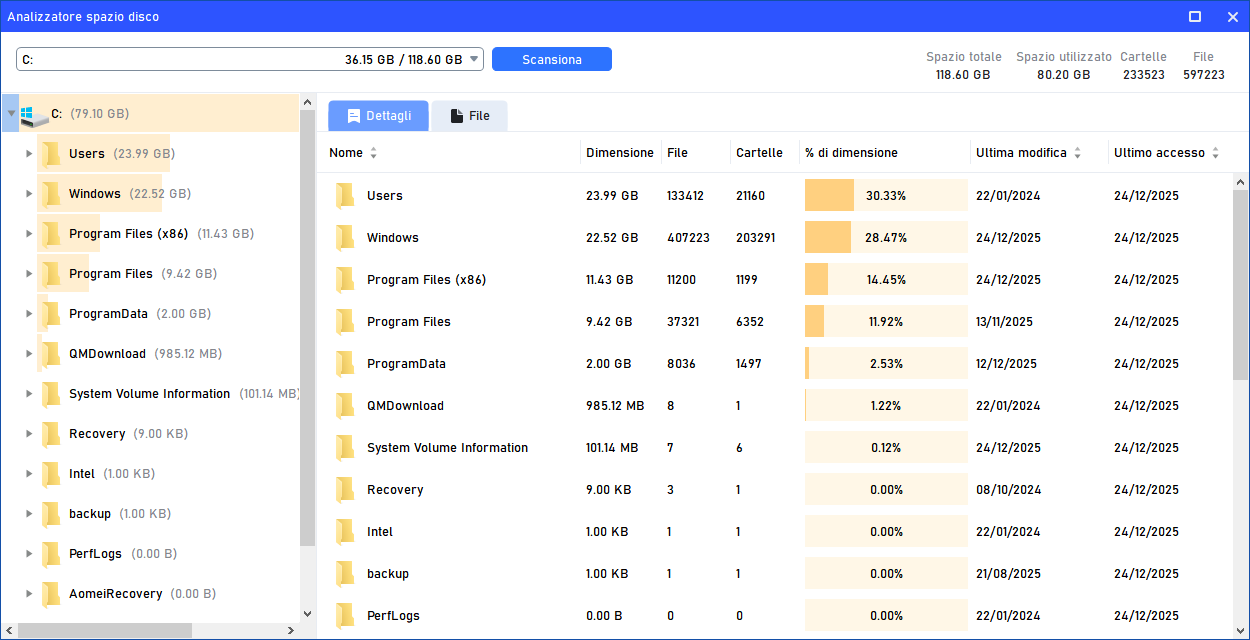This screenshot has width=1250, height=640.
Task: Click PerfLogs folder icon in details list
Action: click(x=345, y=616)
